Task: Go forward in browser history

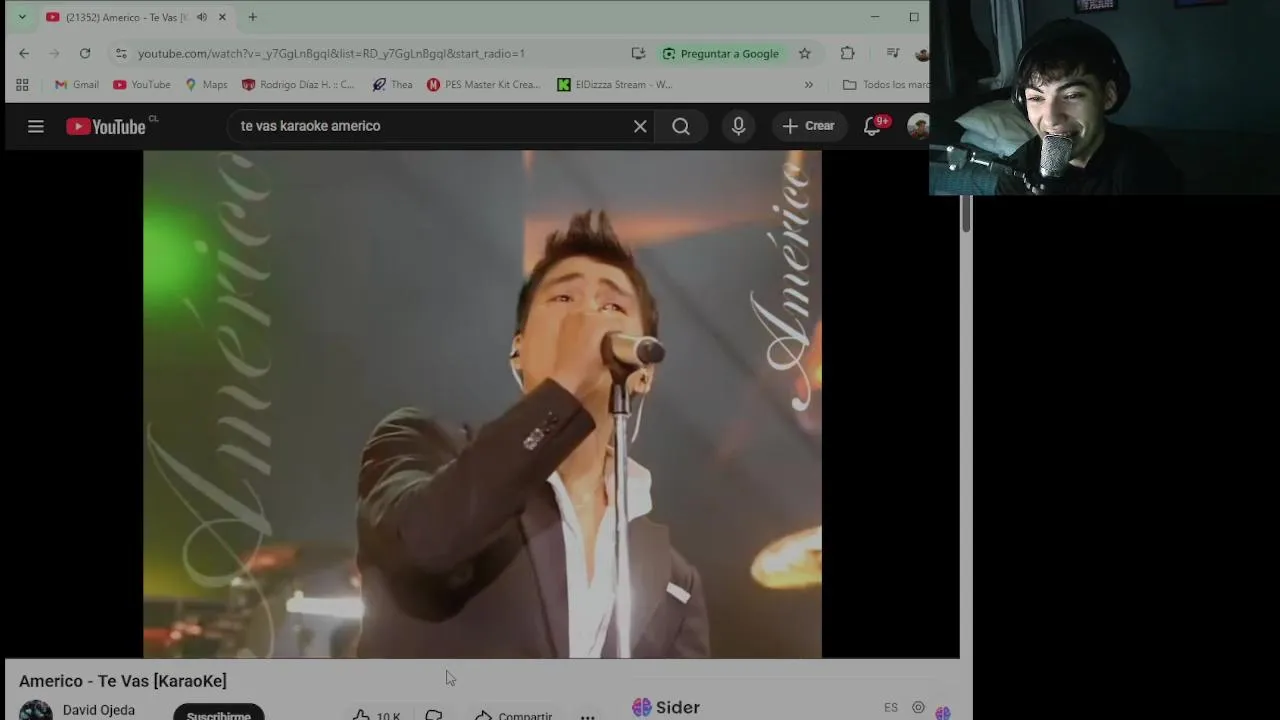Action: coord(54,53)
